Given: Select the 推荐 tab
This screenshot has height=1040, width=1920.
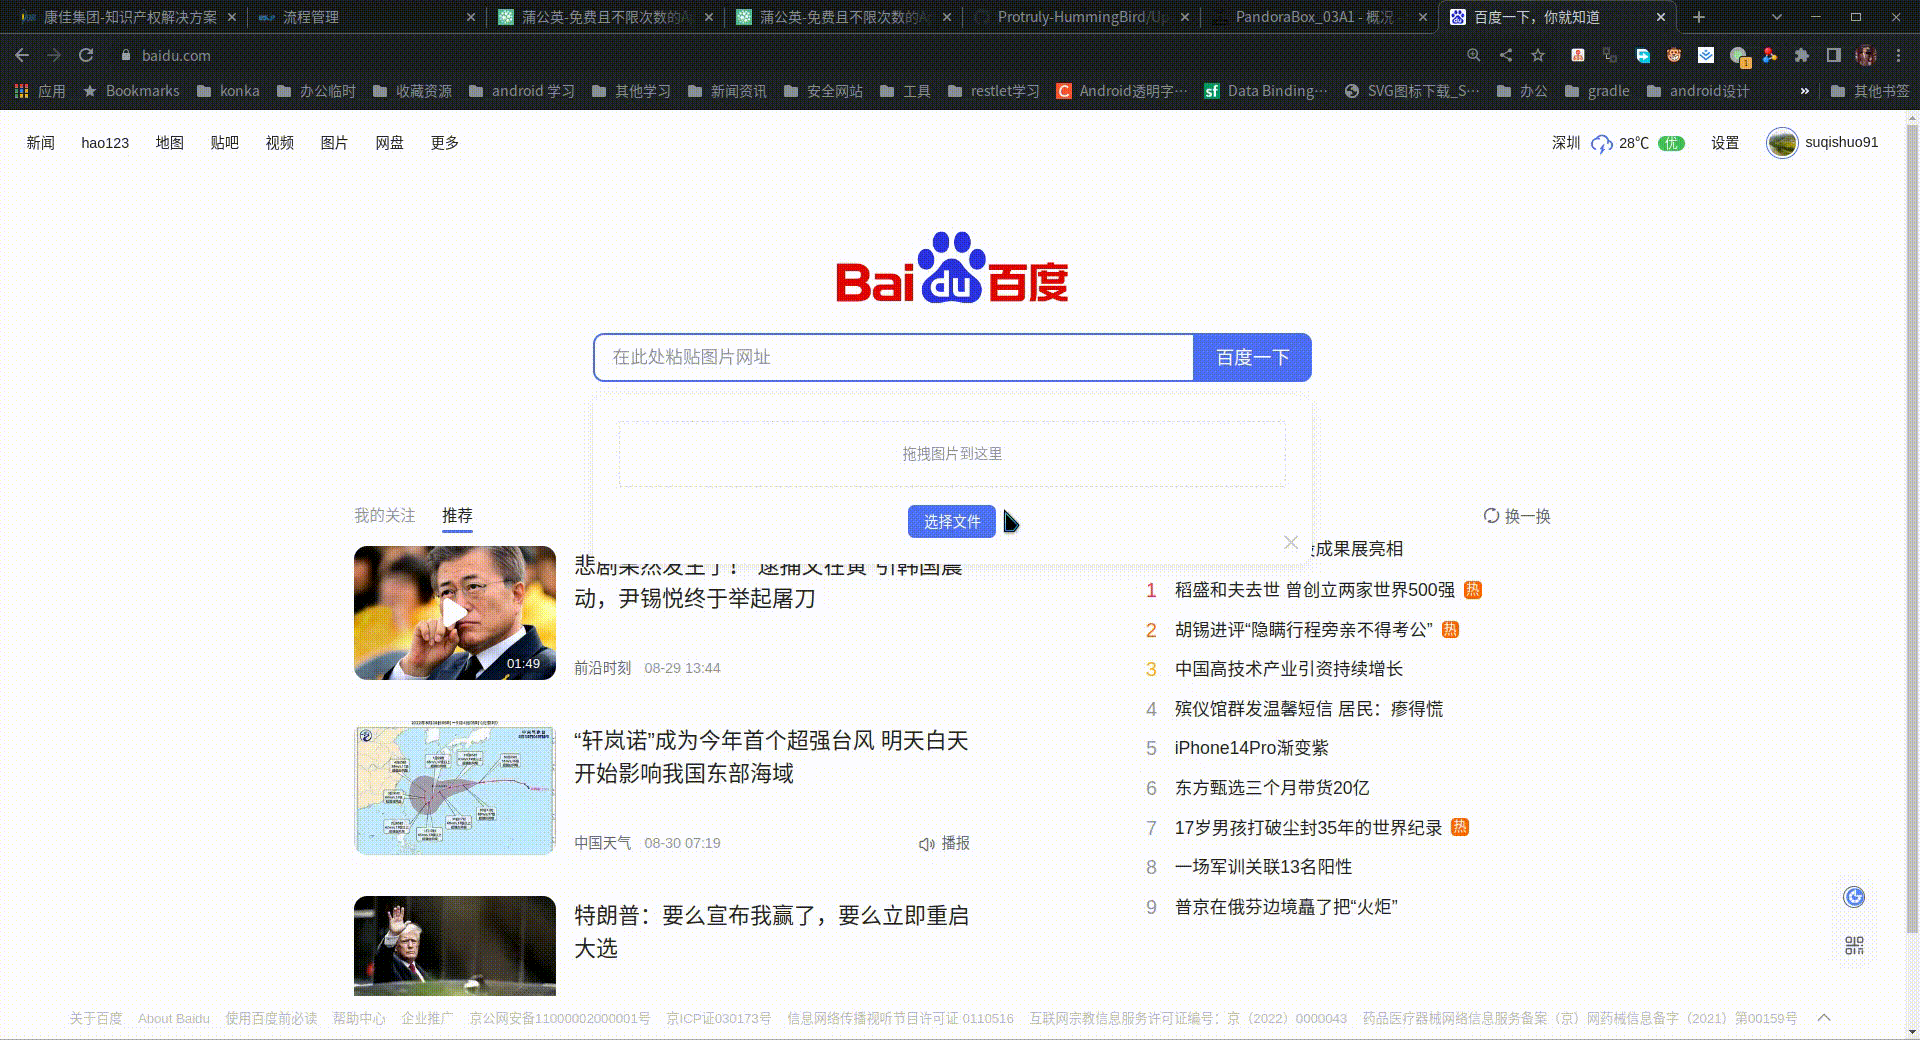Looking at the screenshot, I should (x=457, y=515).
